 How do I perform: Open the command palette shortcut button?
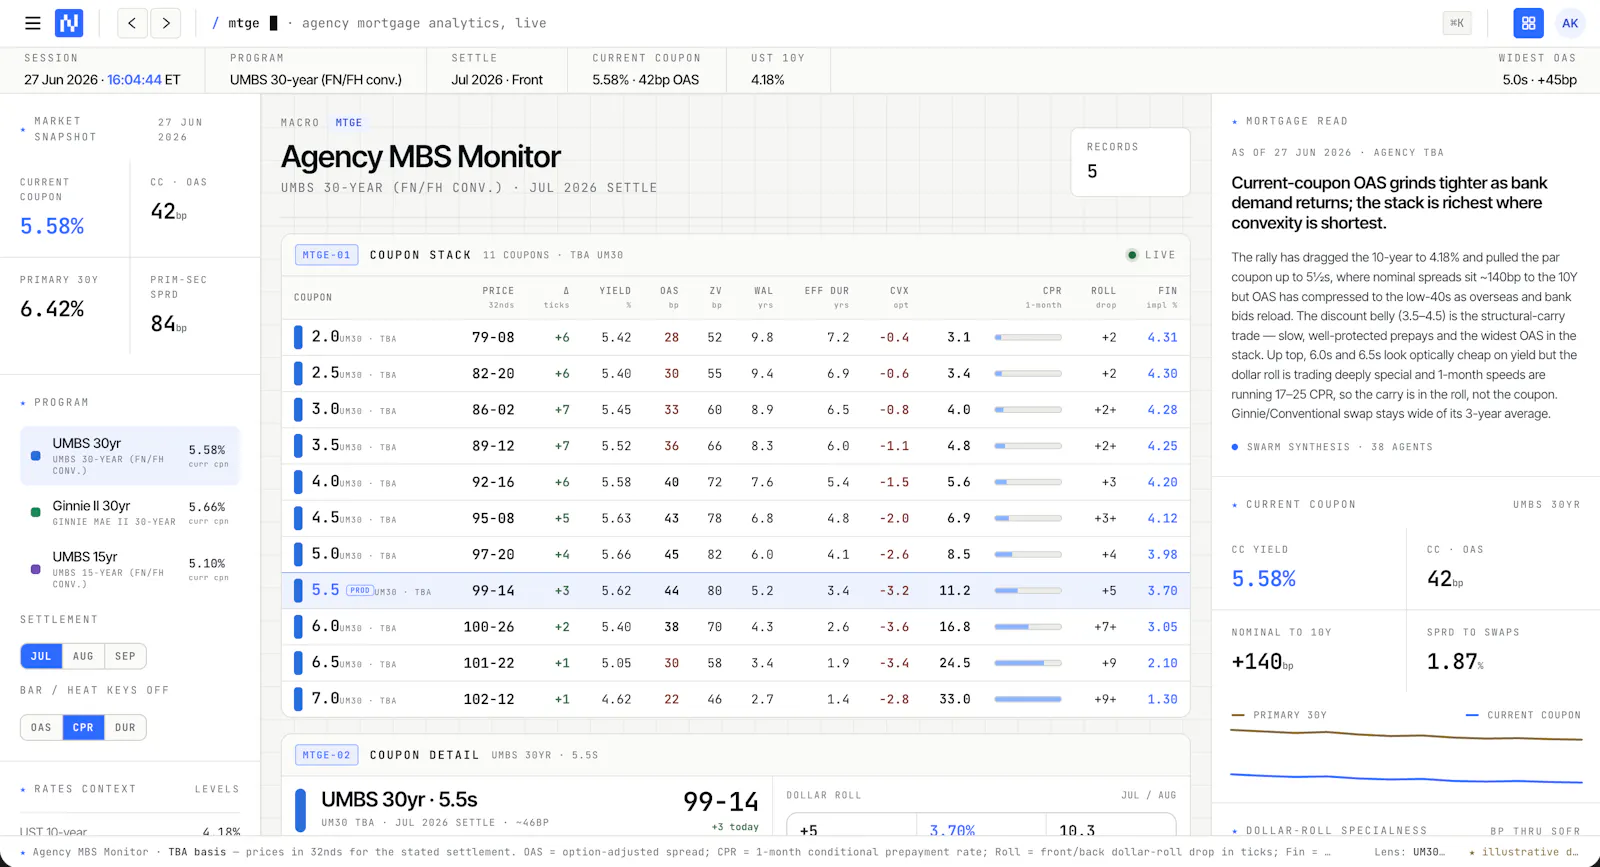(1457, 23)
